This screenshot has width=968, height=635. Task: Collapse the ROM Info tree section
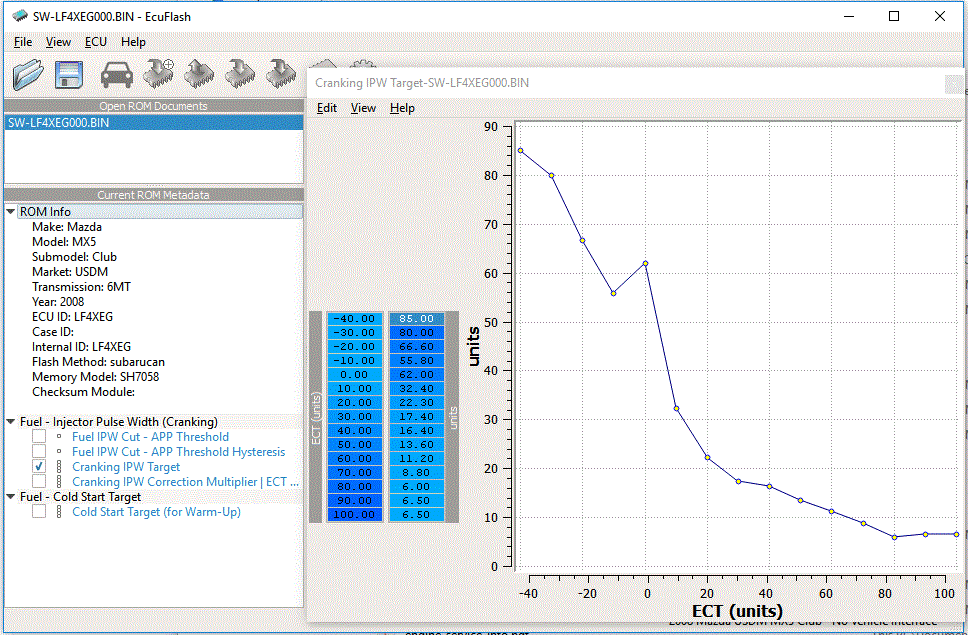[x=11, y=212]
